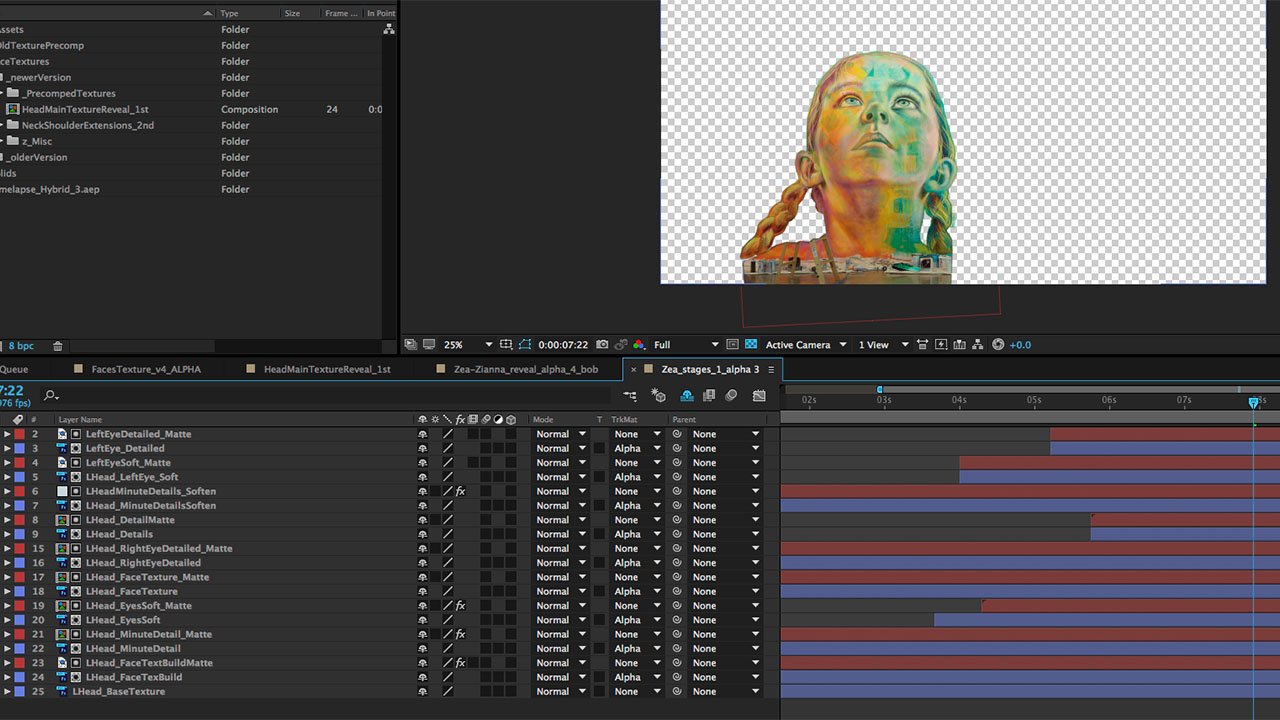
Task: Click the snapshot camera icon in viewer
Action: click(x=602, y=345)
